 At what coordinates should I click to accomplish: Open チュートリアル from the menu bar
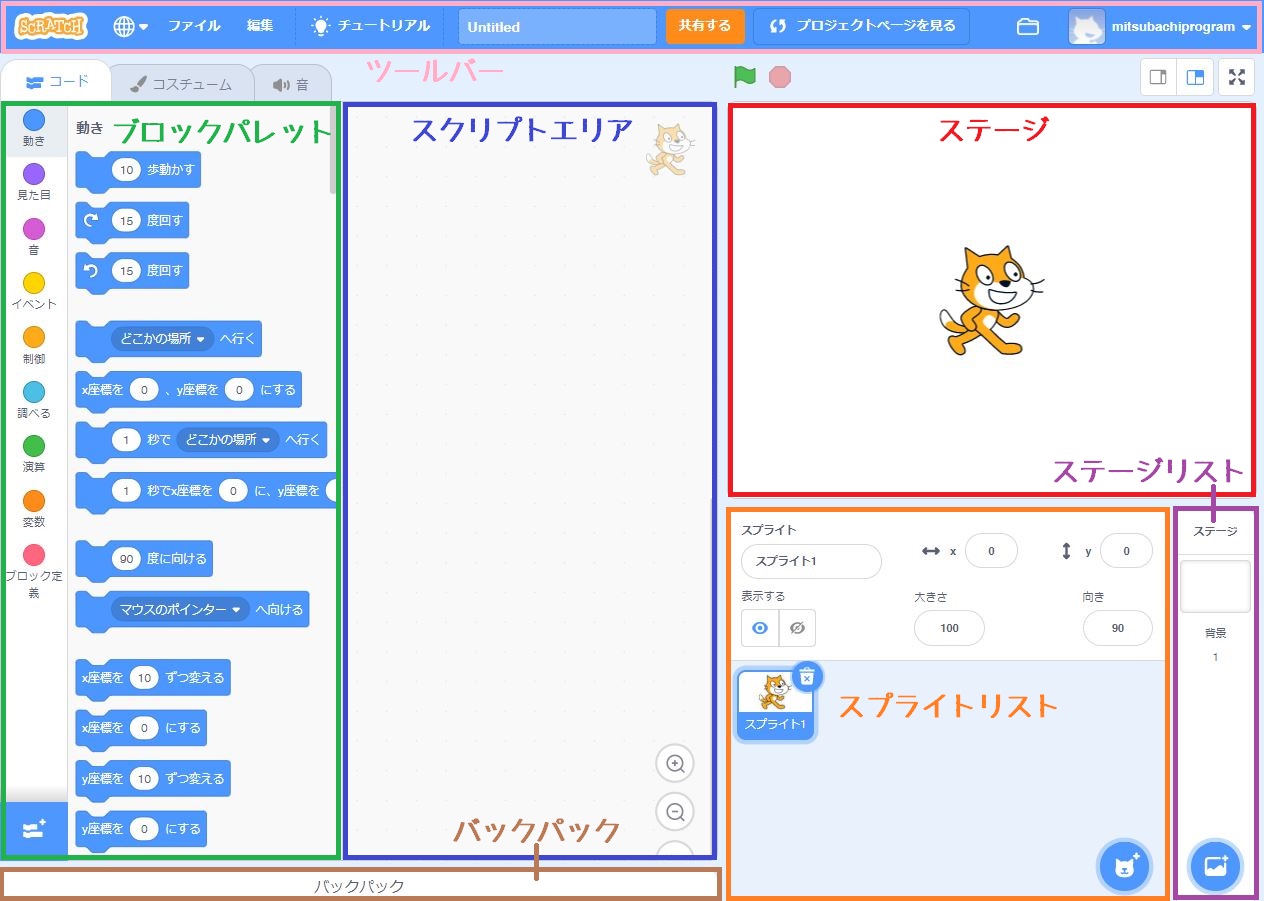pos(370,26)
